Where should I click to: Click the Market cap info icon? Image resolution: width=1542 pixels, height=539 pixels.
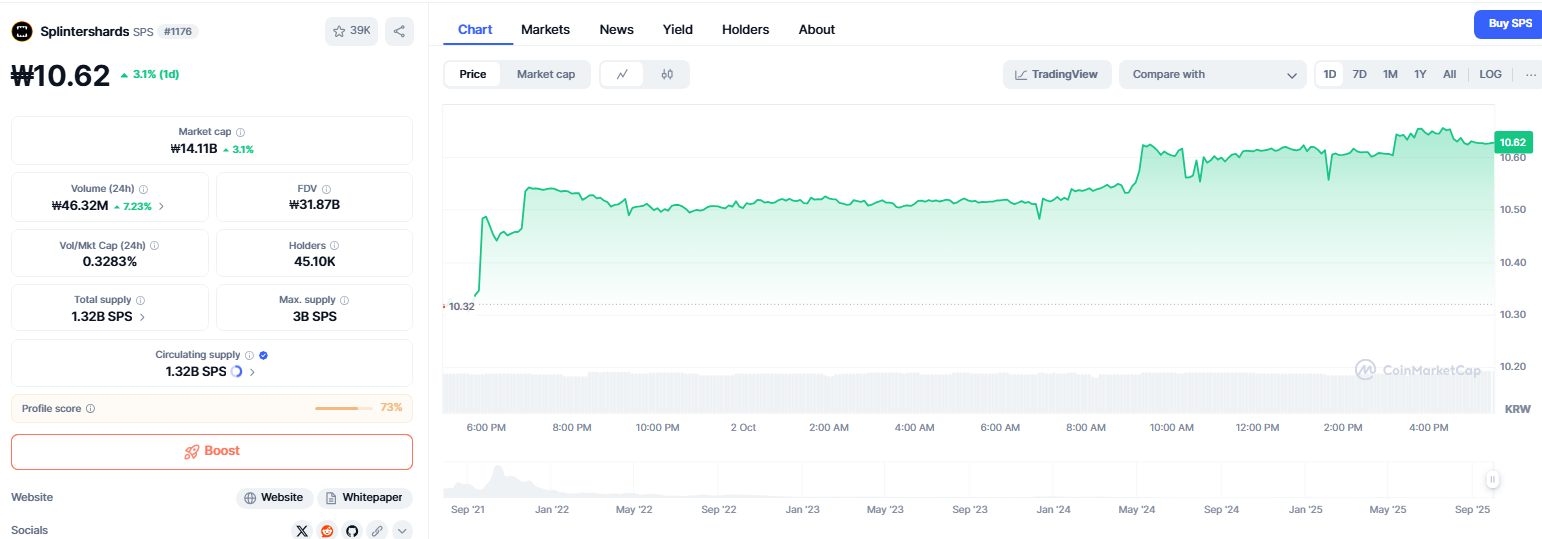point(241,132)
